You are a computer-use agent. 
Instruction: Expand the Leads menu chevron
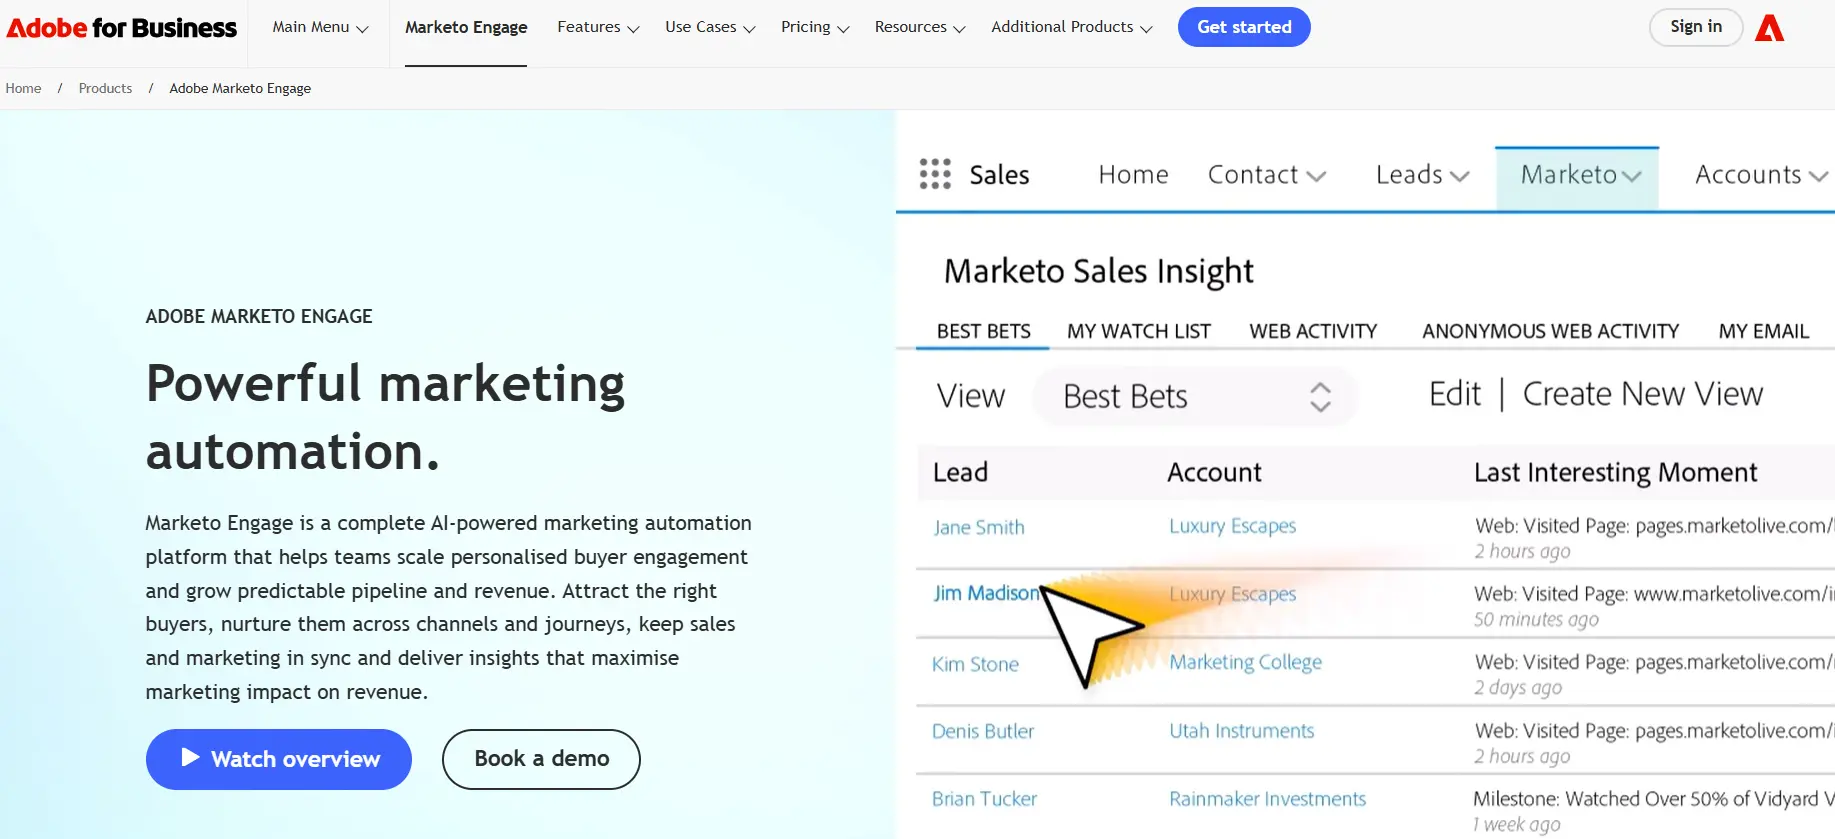coord(1460,176)
